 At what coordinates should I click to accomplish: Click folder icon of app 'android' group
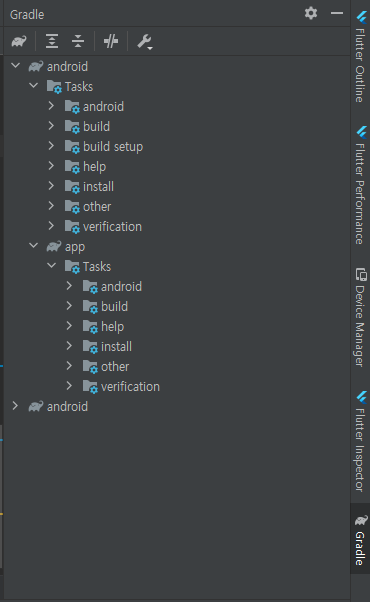[90, 287]
